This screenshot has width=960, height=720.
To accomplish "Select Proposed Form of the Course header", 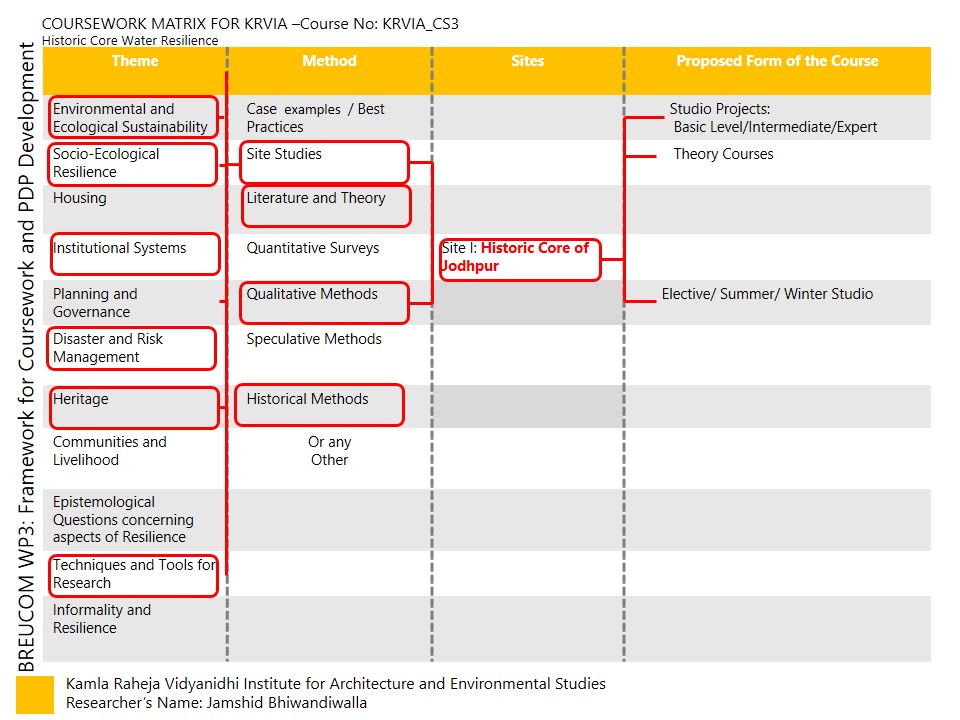I will pos(777,61).
